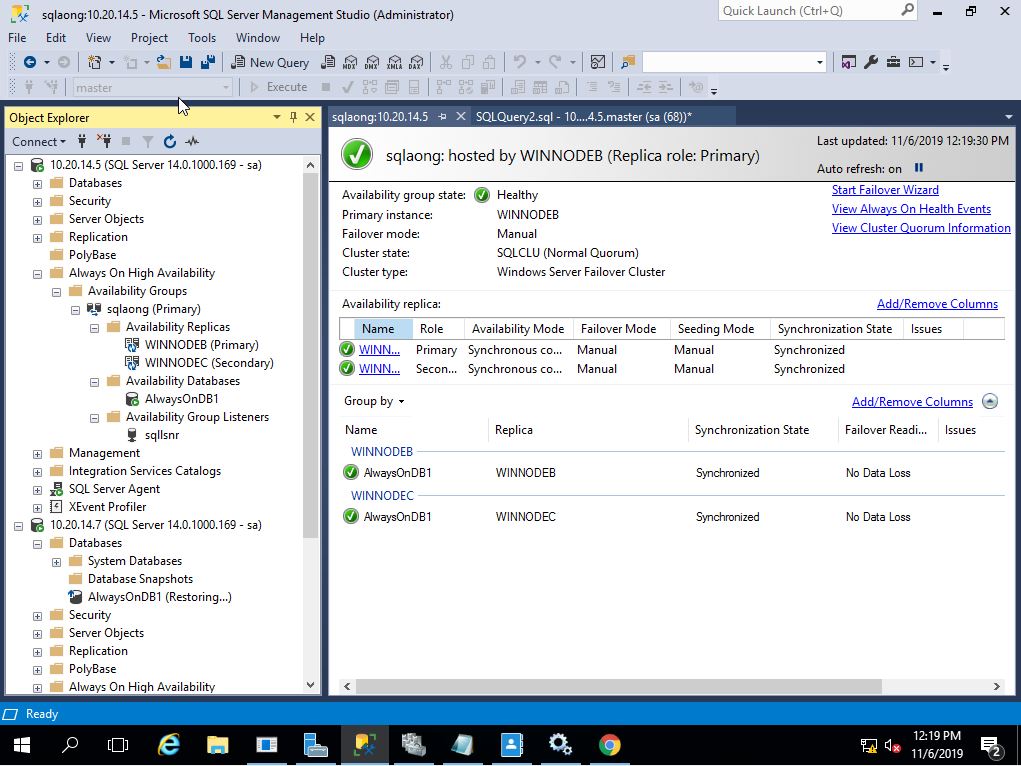Click the Navigate Backward arrow icon
This screenshot has width=1021, height=766.
30,62
